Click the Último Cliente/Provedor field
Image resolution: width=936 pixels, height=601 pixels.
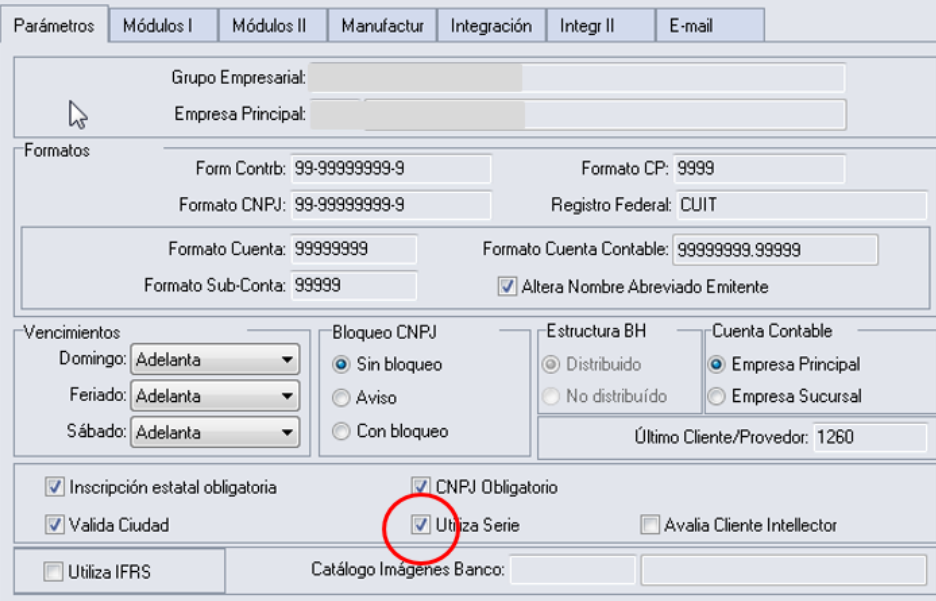pyautogui.click(x=870, y=437)
